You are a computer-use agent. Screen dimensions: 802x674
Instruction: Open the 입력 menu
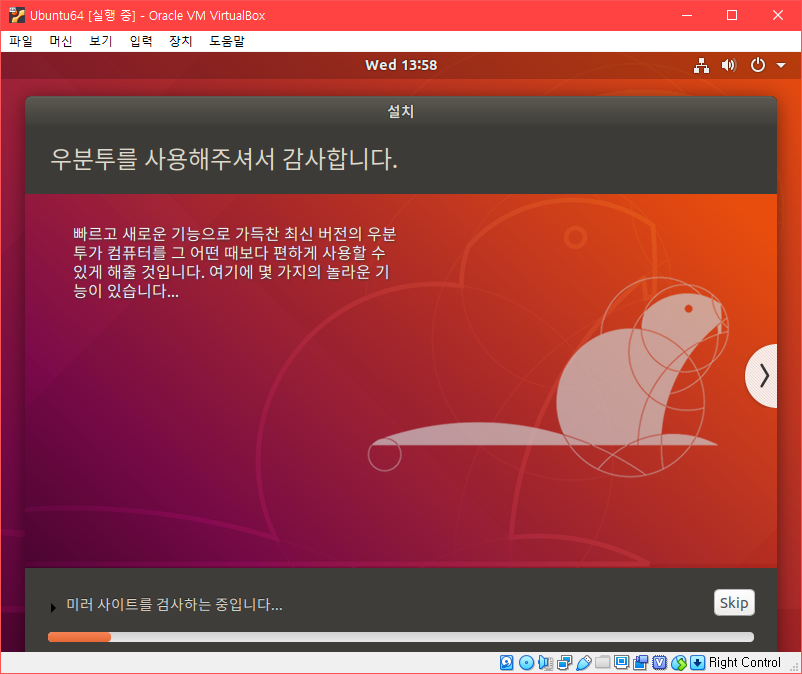point(141,41)
